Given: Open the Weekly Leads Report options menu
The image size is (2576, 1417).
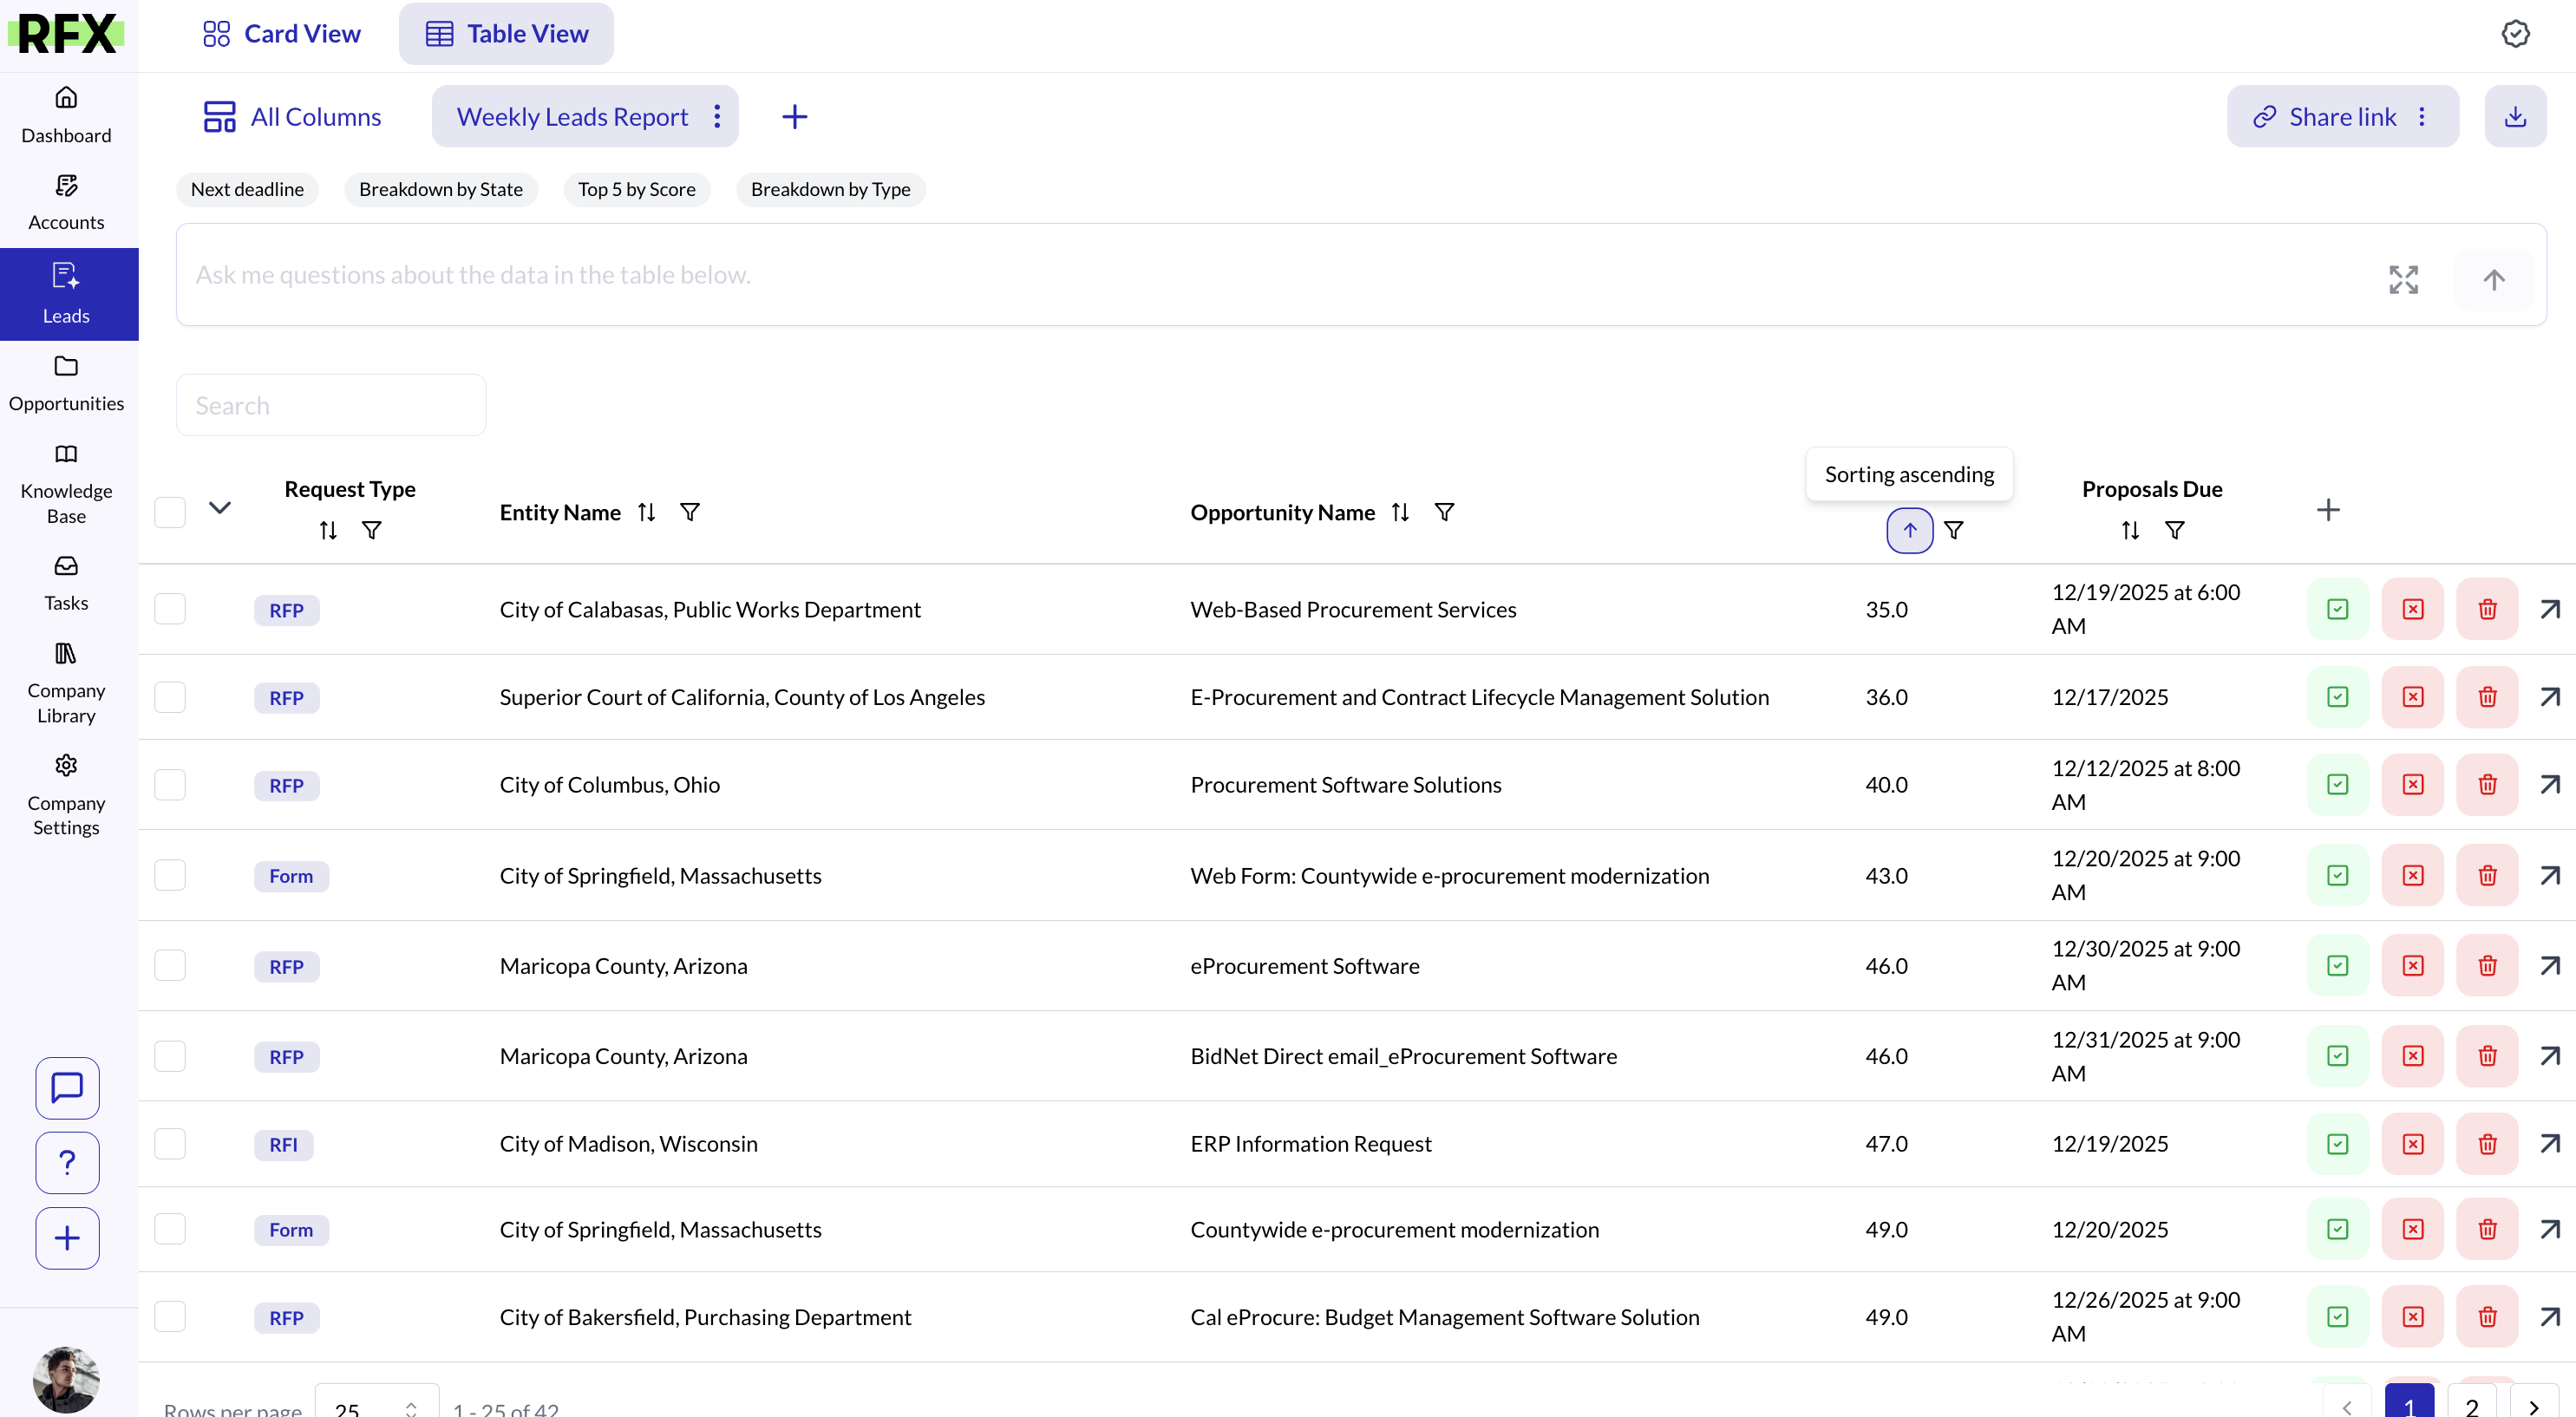Looking at the screenshot, I should [717, 117].
